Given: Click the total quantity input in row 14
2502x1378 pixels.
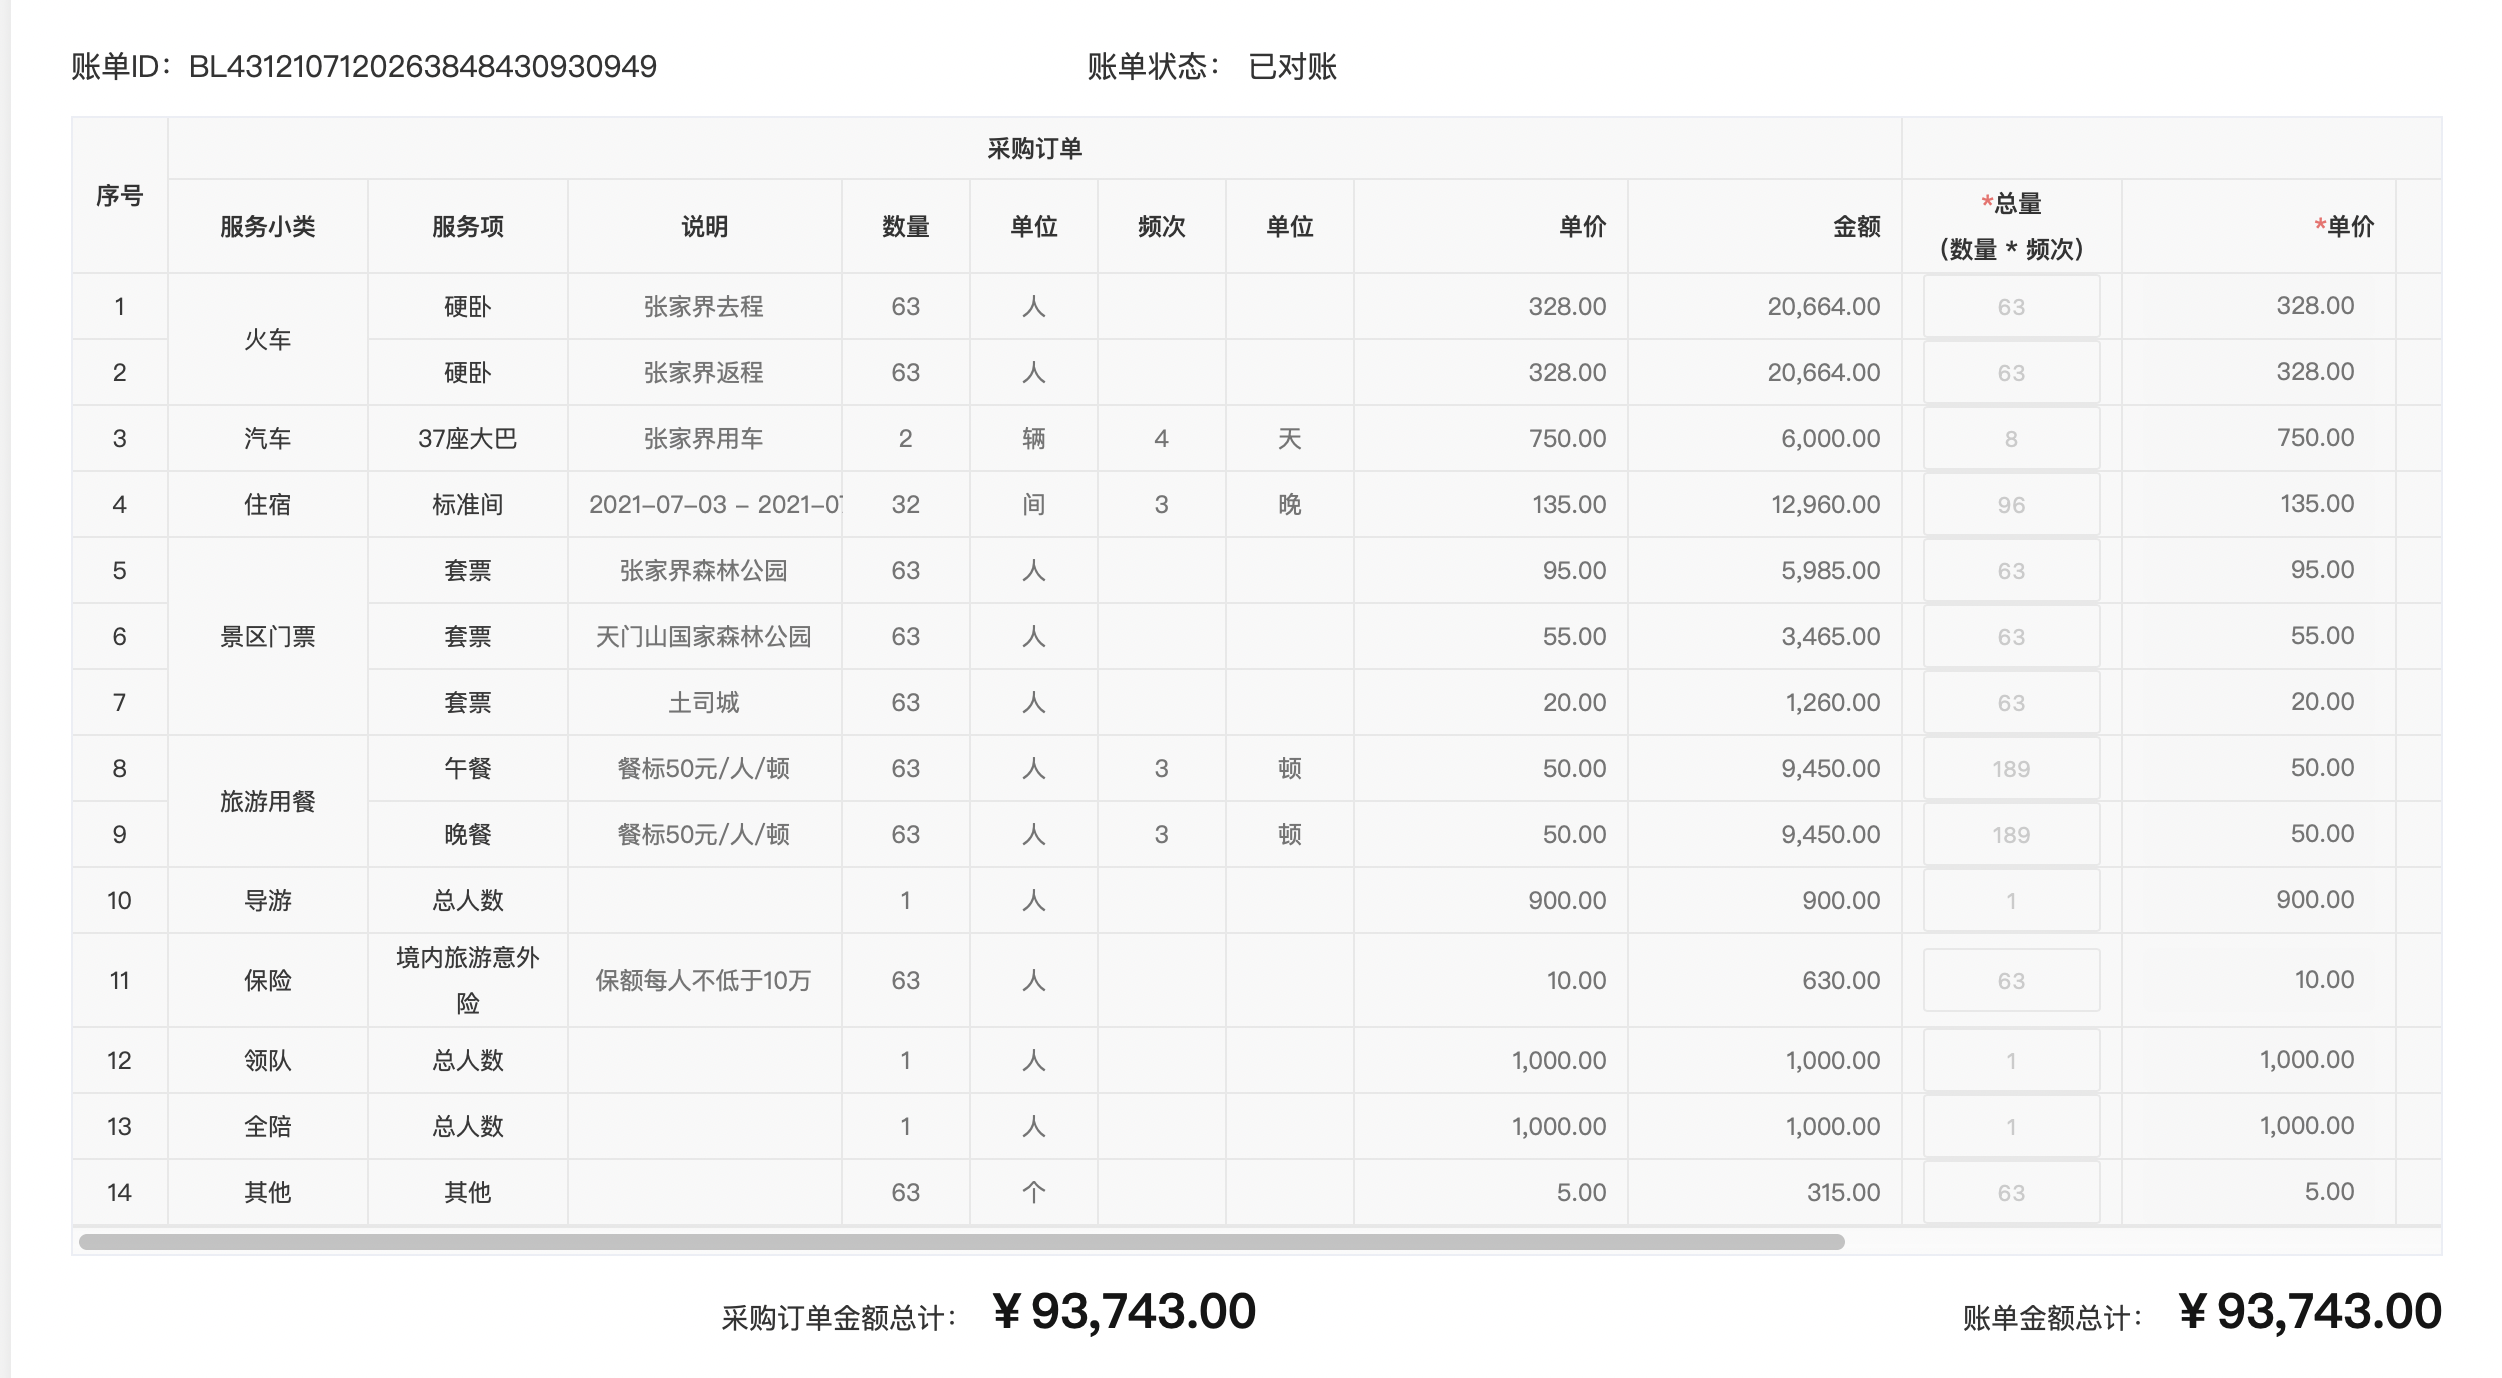Looking at the screenshot, I should click(2010, 1193).
